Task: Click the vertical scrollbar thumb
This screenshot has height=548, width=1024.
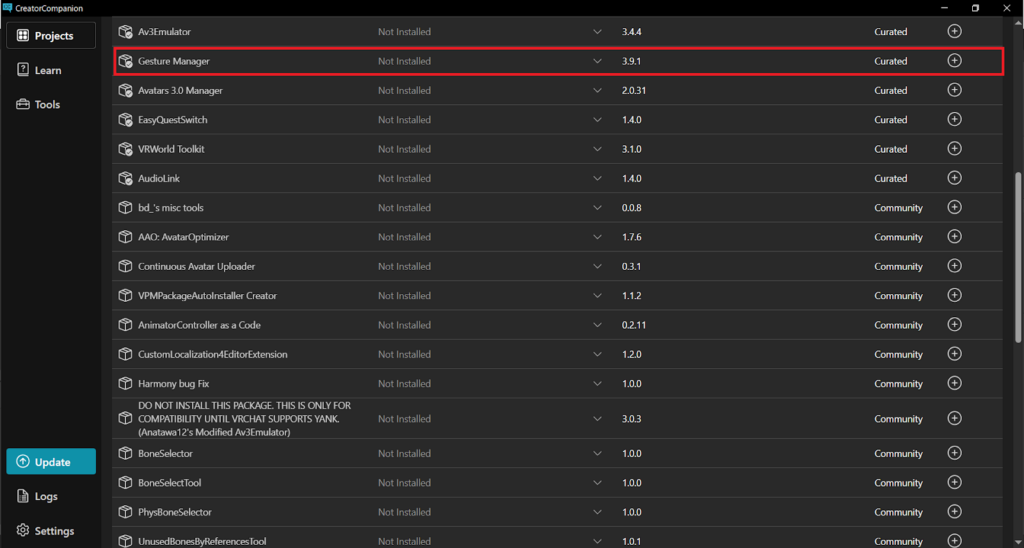Action: tap(1018, 257)
